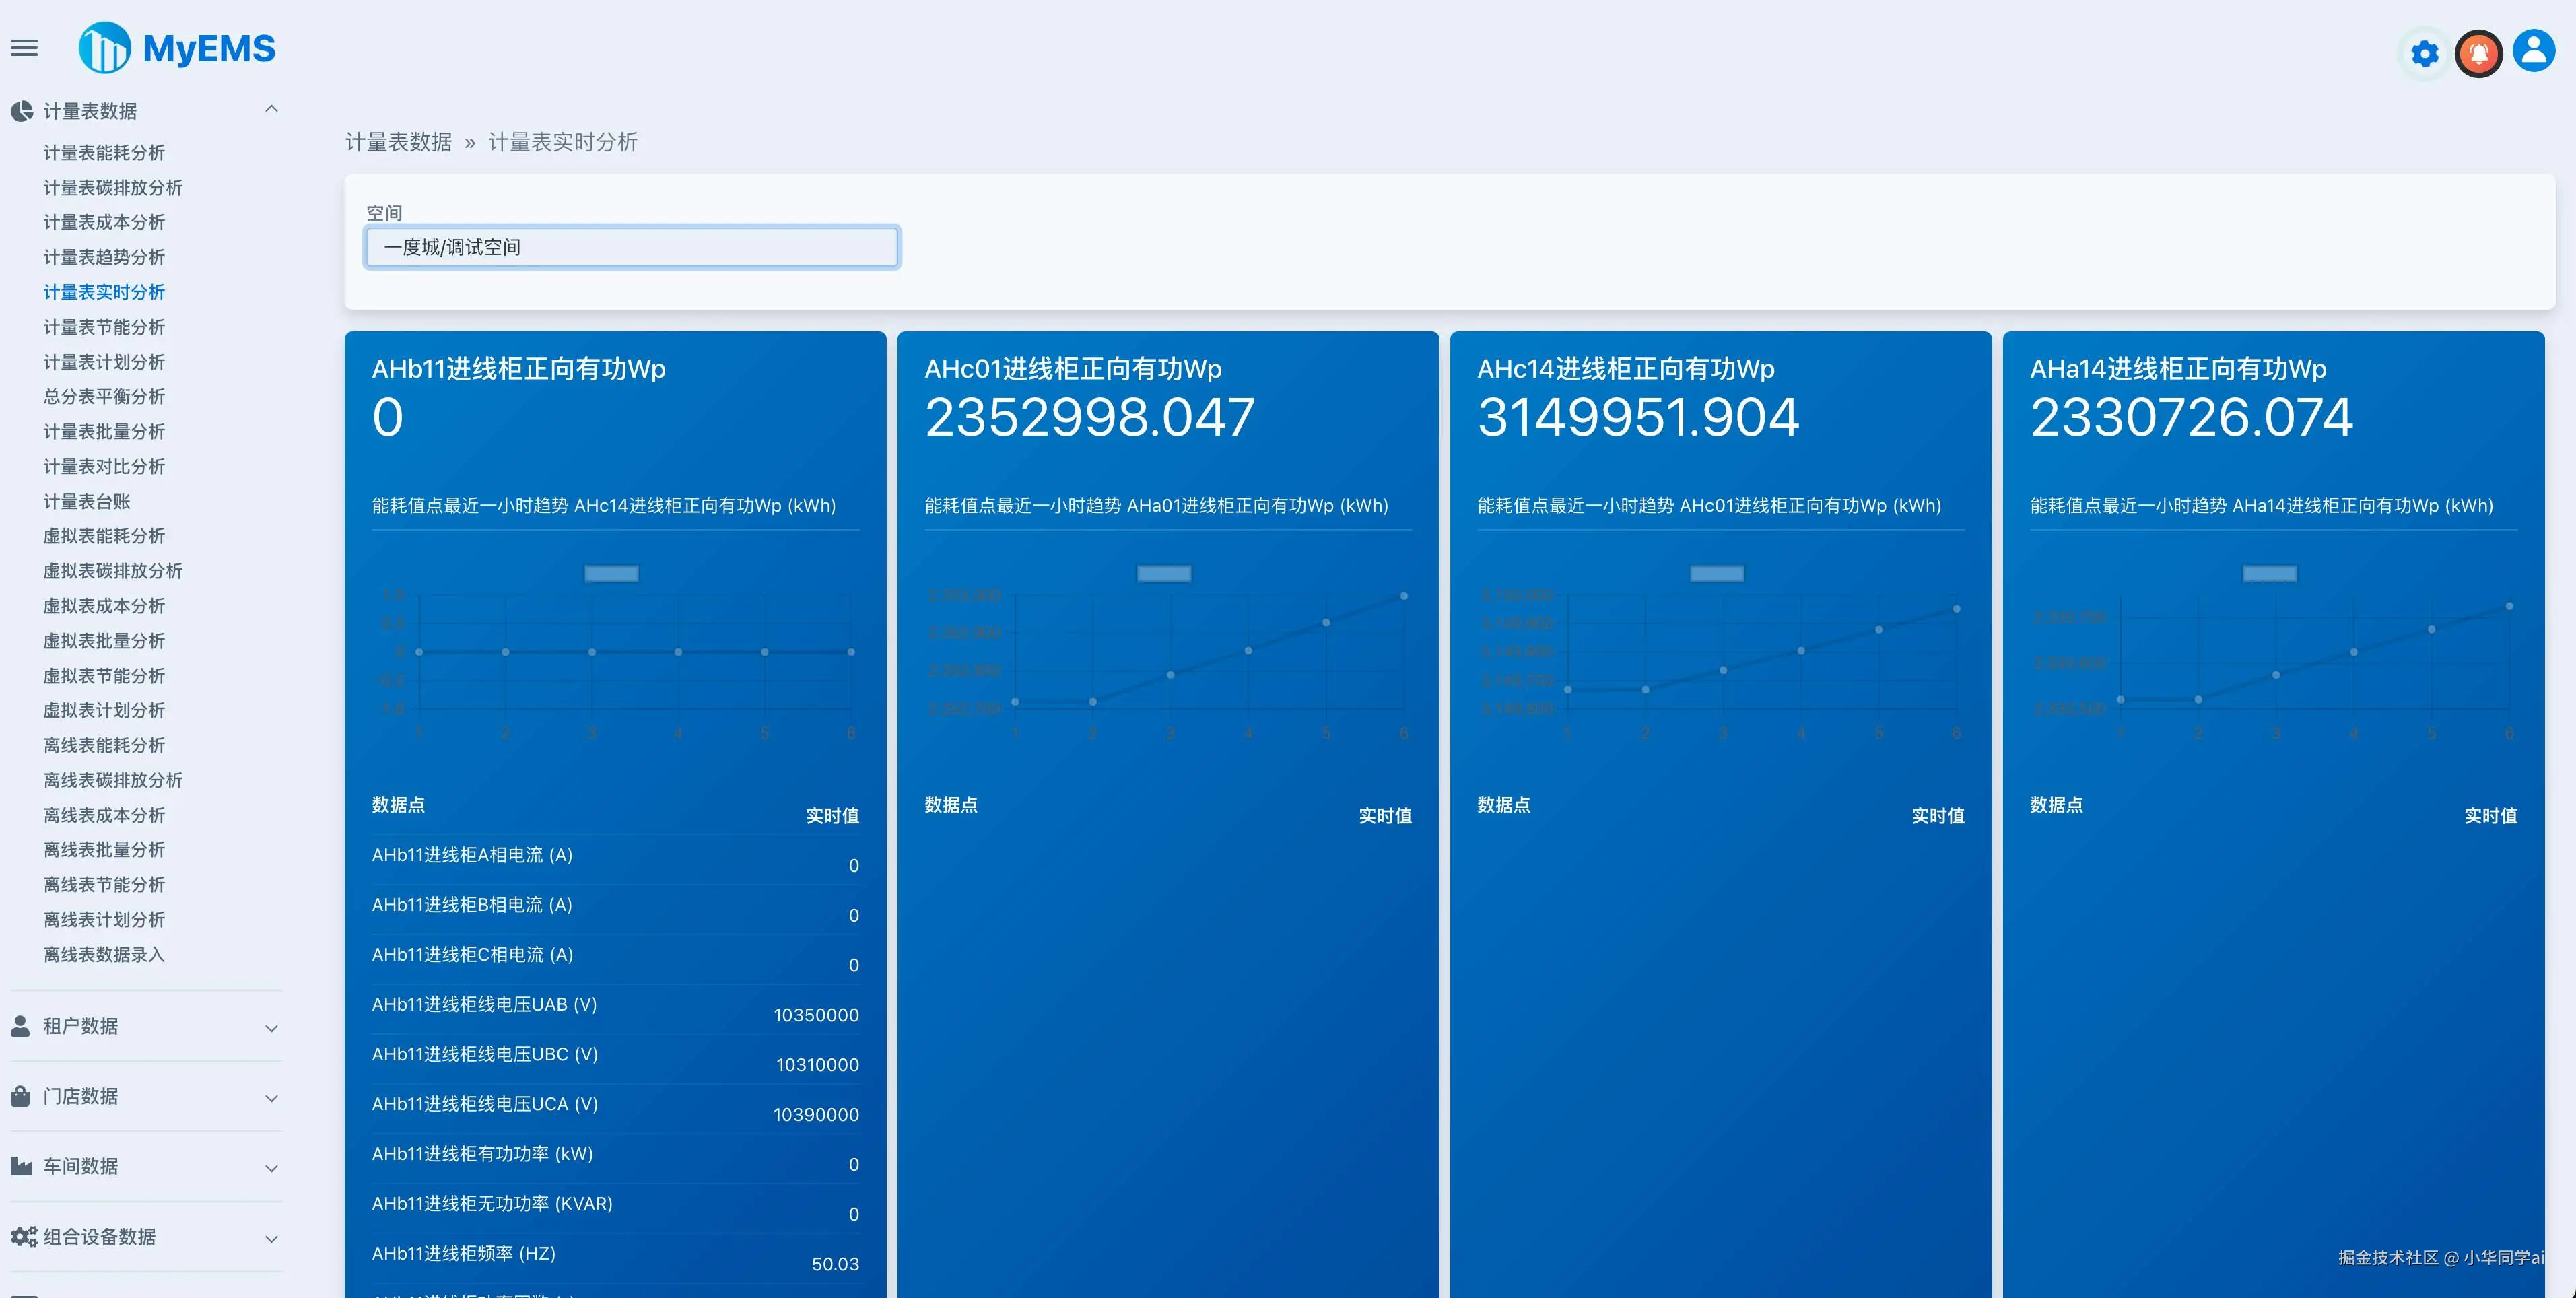Click the gears icon beside 组合设备数据
The width and height of the screenshot is (2576, 1298).
coord(23,1236)
